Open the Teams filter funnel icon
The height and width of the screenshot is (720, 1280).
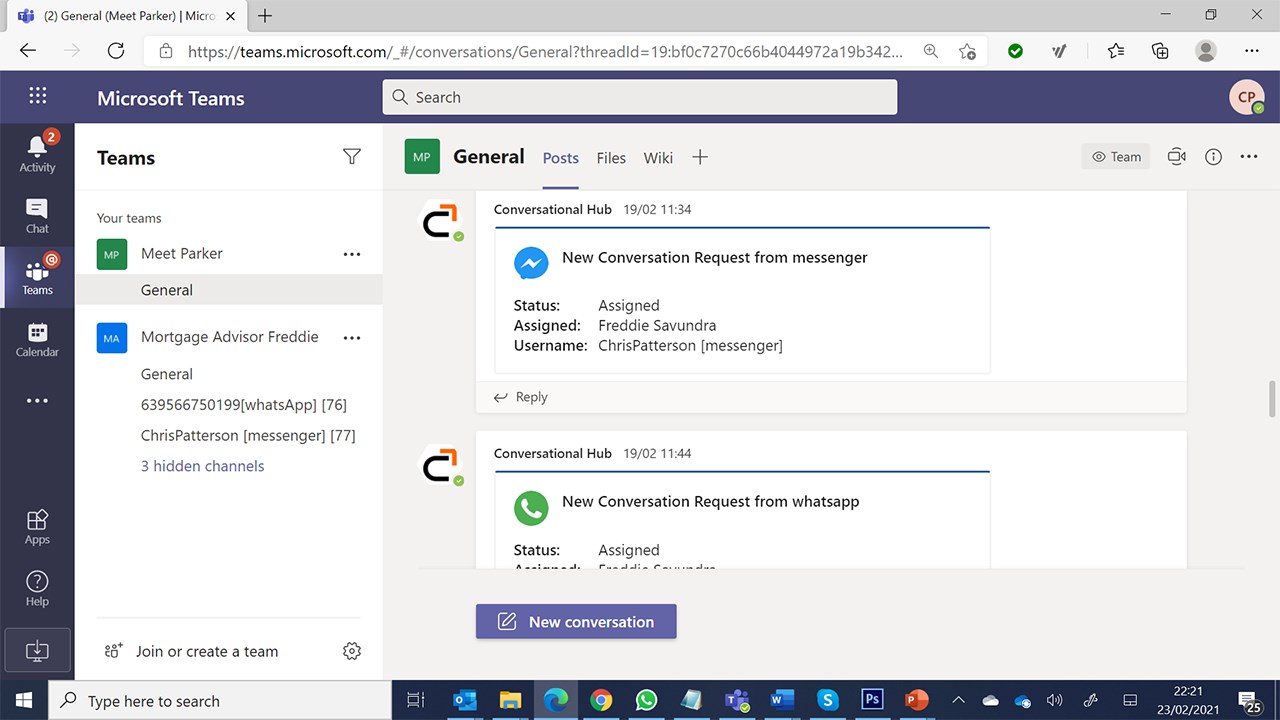tap(352, 156)
